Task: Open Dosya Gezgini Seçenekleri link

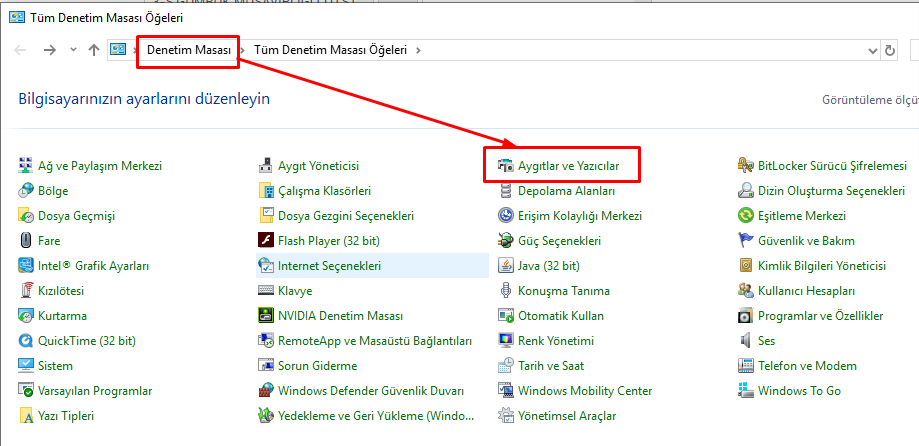Action: pyautogui.click(x=346, y=216)
